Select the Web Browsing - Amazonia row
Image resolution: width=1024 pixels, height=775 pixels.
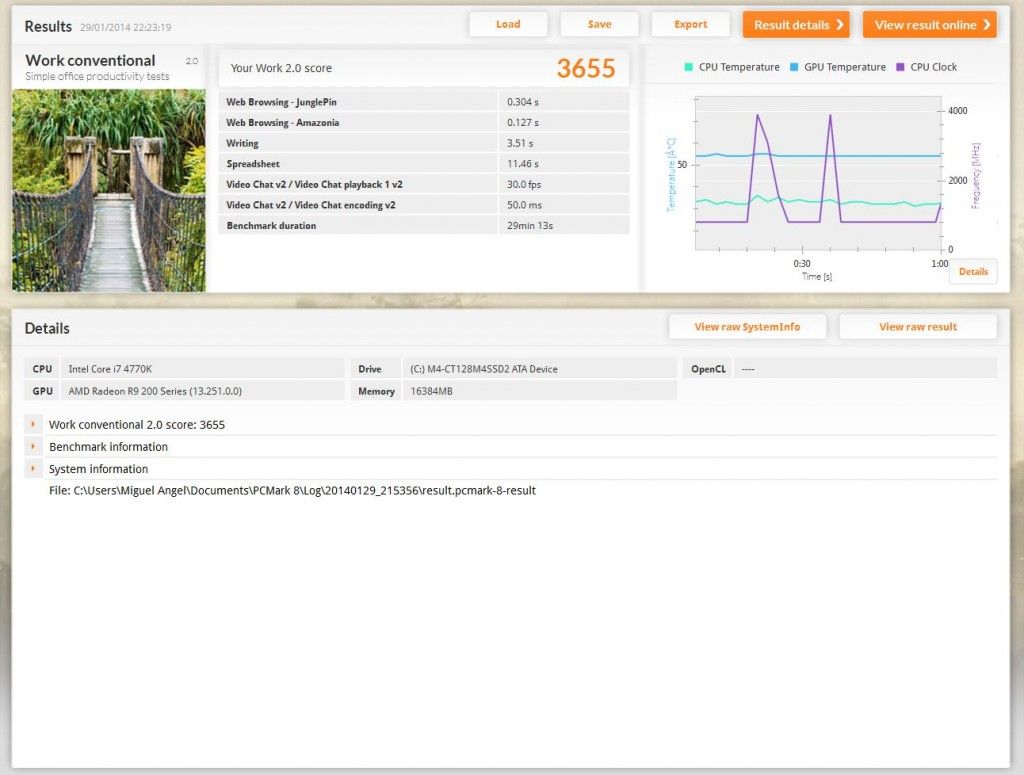pyautogui.click(x=424, y=122)
